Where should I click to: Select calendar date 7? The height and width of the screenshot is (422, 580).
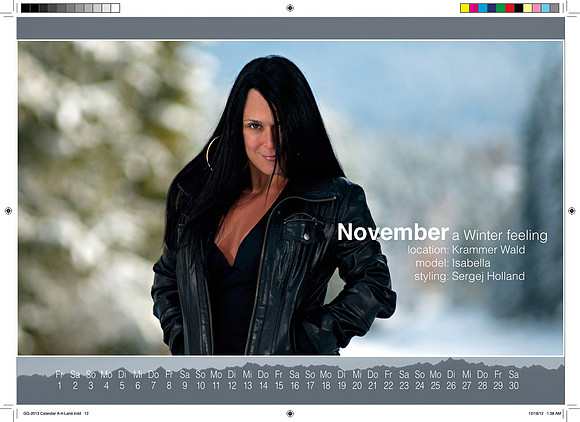(x=153, y=386)
